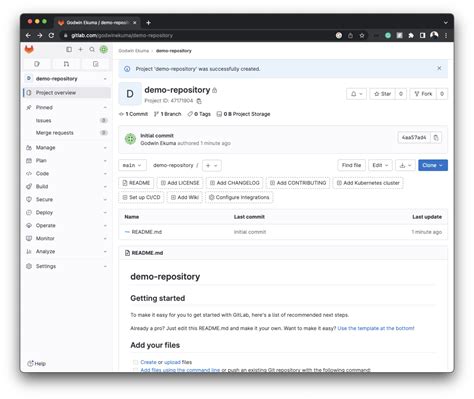
Task: Bookmark this page with the star icon
Action: (x=362, y=35)
